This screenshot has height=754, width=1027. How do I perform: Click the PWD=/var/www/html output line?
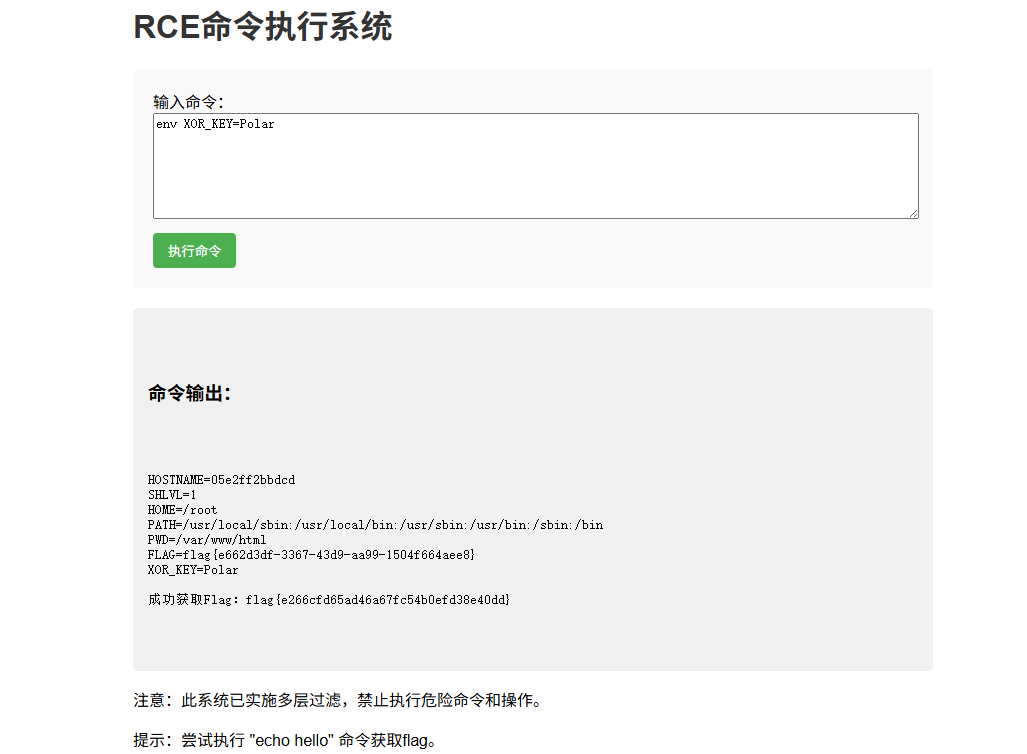(x=207, y=540)
